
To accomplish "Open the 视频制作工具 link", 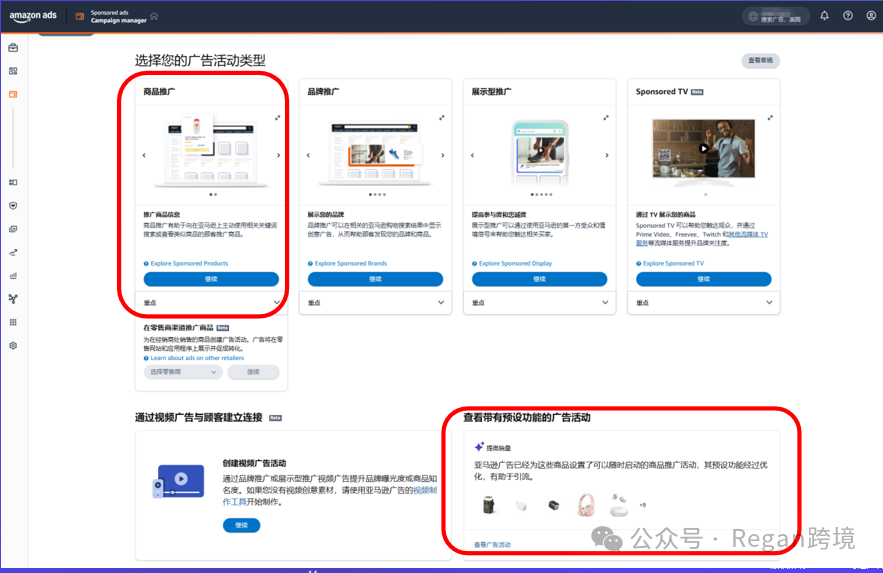I will (425, 490).
